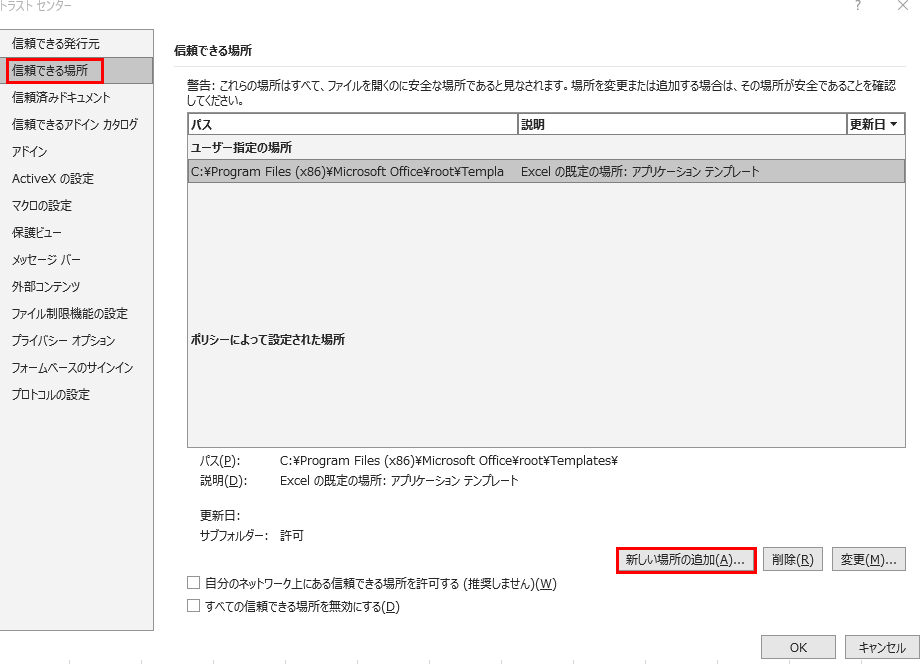Open プライバシー オプション page
This screenshot has width=922, height=664.
64,341
